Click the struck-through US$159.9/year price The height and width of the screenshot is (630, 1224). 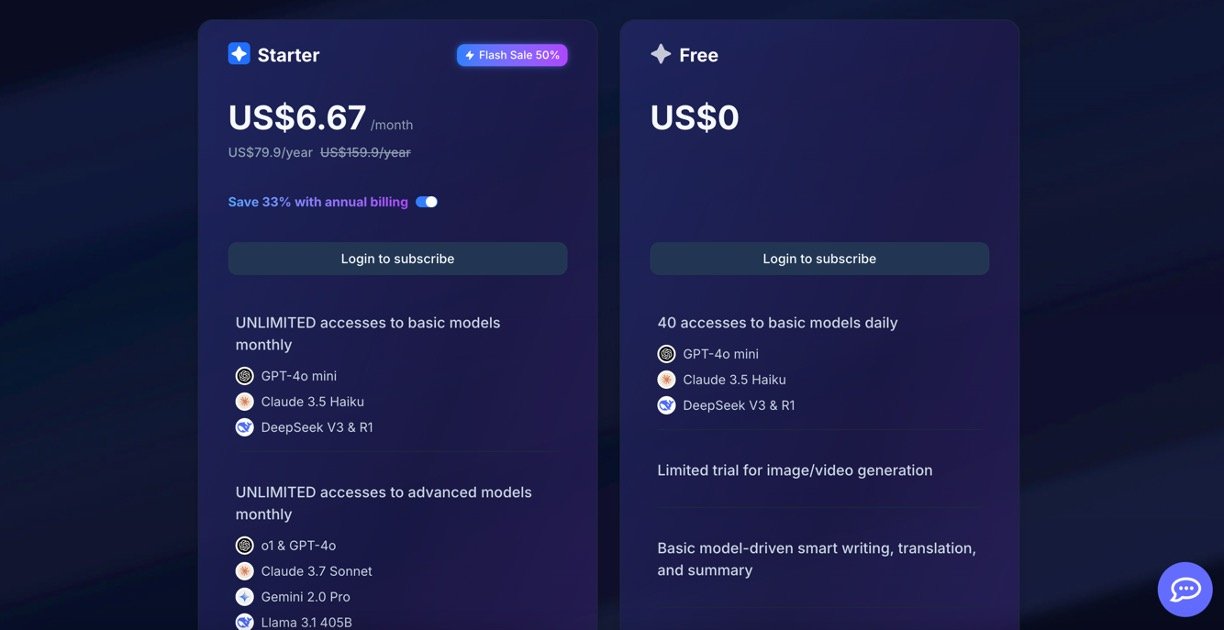pyautogui.click(x=365, y=152)
